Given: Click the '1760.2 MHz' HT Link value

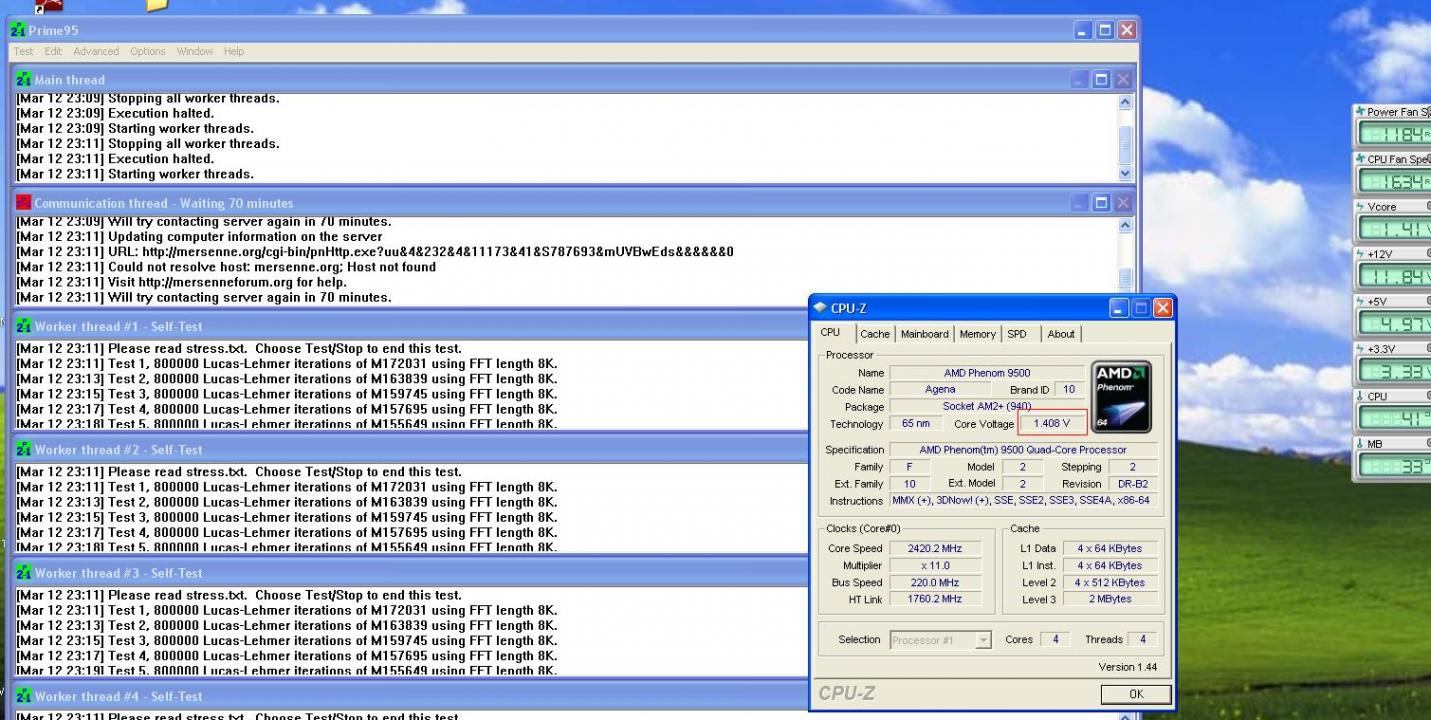Looking at the screenshot, I should click(934, 600).
